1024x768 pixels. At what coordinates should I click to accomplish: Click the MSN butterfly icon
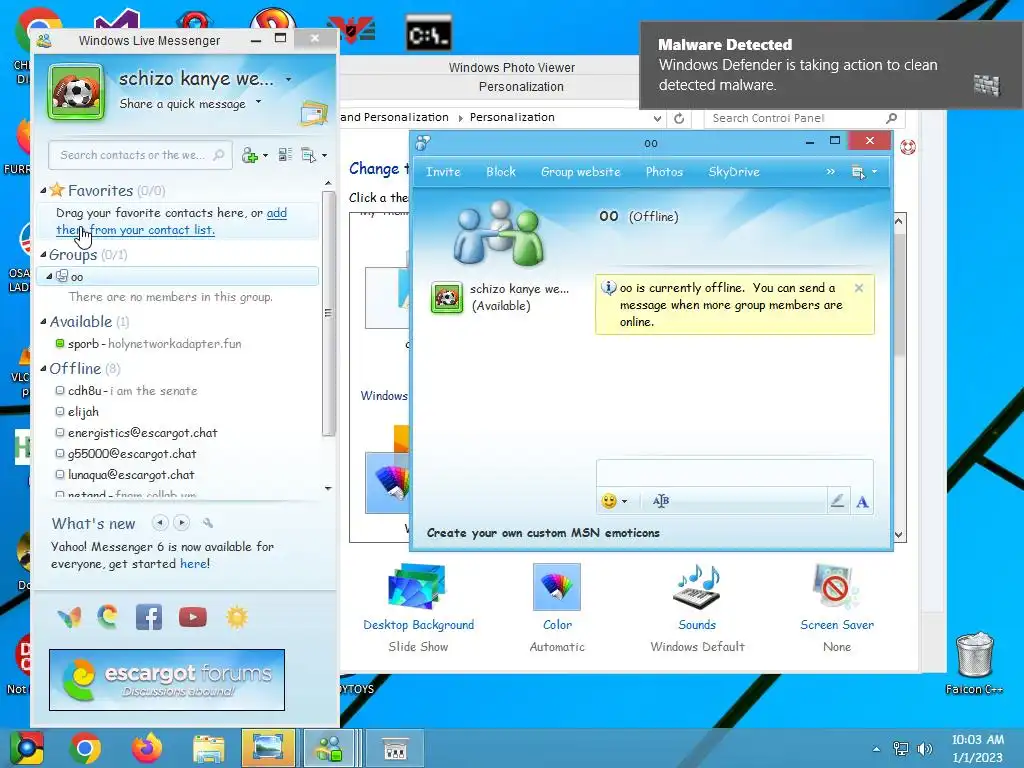(x=69, y=616)
